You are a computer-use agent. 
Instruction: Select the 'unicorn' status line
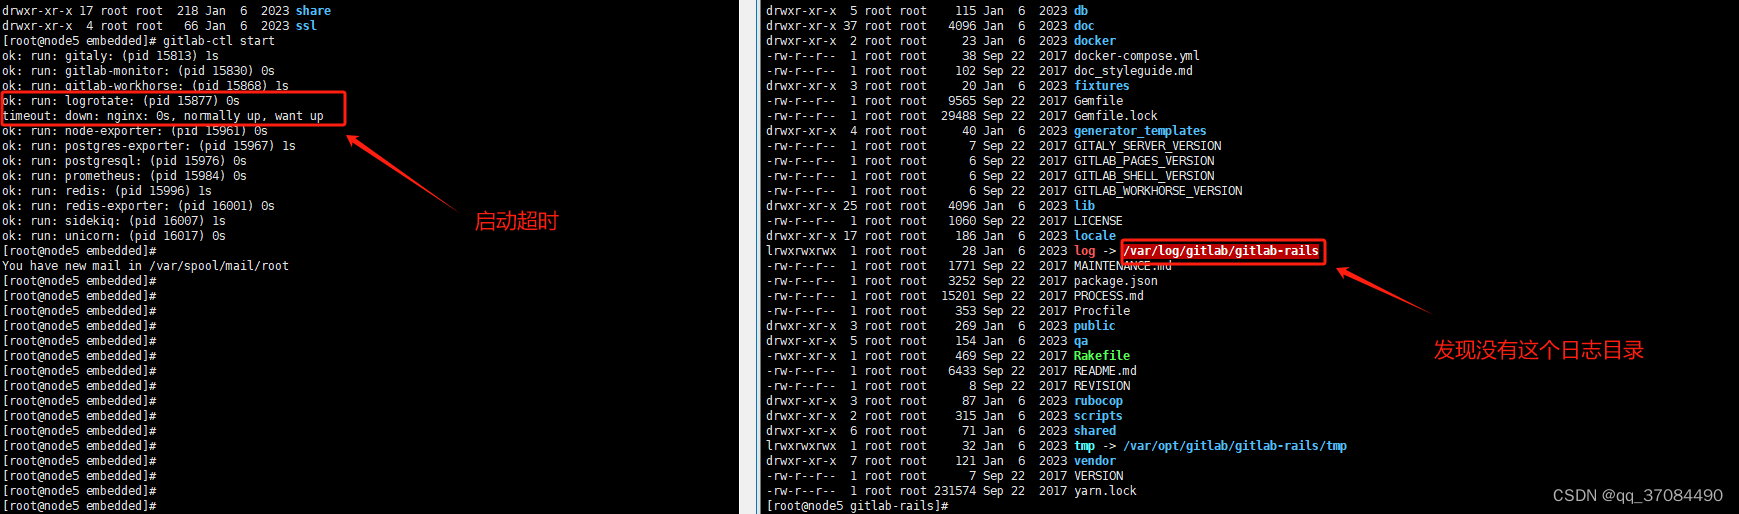click(114, 236)
